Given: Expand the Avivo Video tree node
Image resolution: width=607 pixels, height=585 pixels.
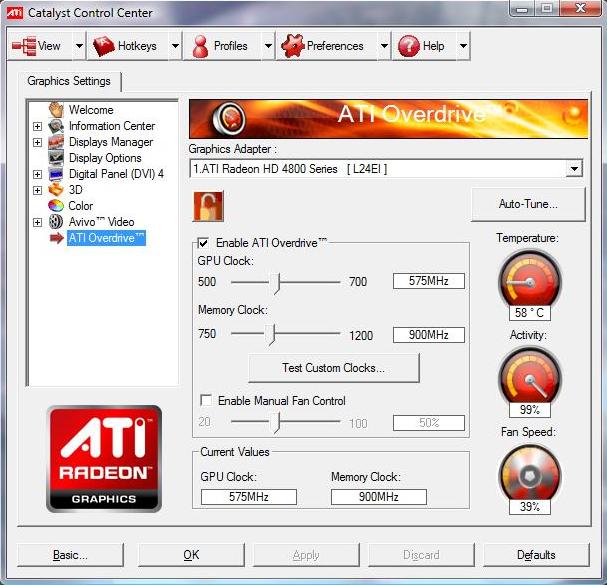Looking at the screenshot, I should 38,222.
